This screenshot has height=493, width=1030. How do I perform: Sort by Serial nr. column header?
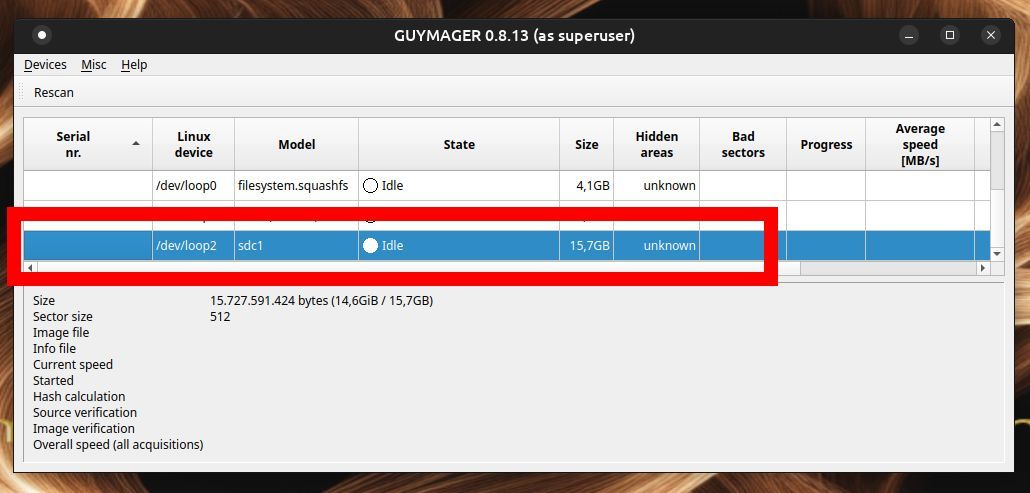(88, 144)
